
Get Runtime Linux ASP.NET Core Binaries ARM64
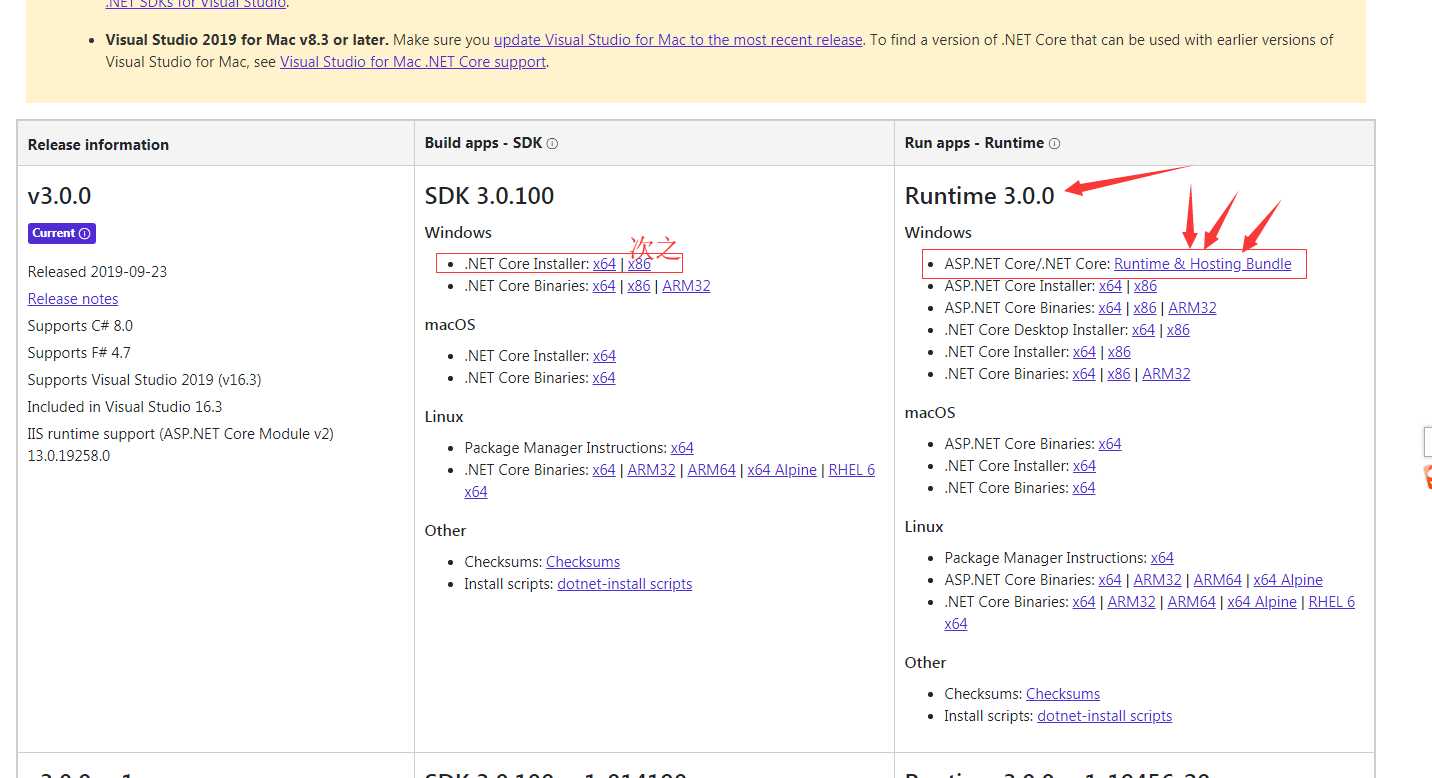coord(1217,580)
